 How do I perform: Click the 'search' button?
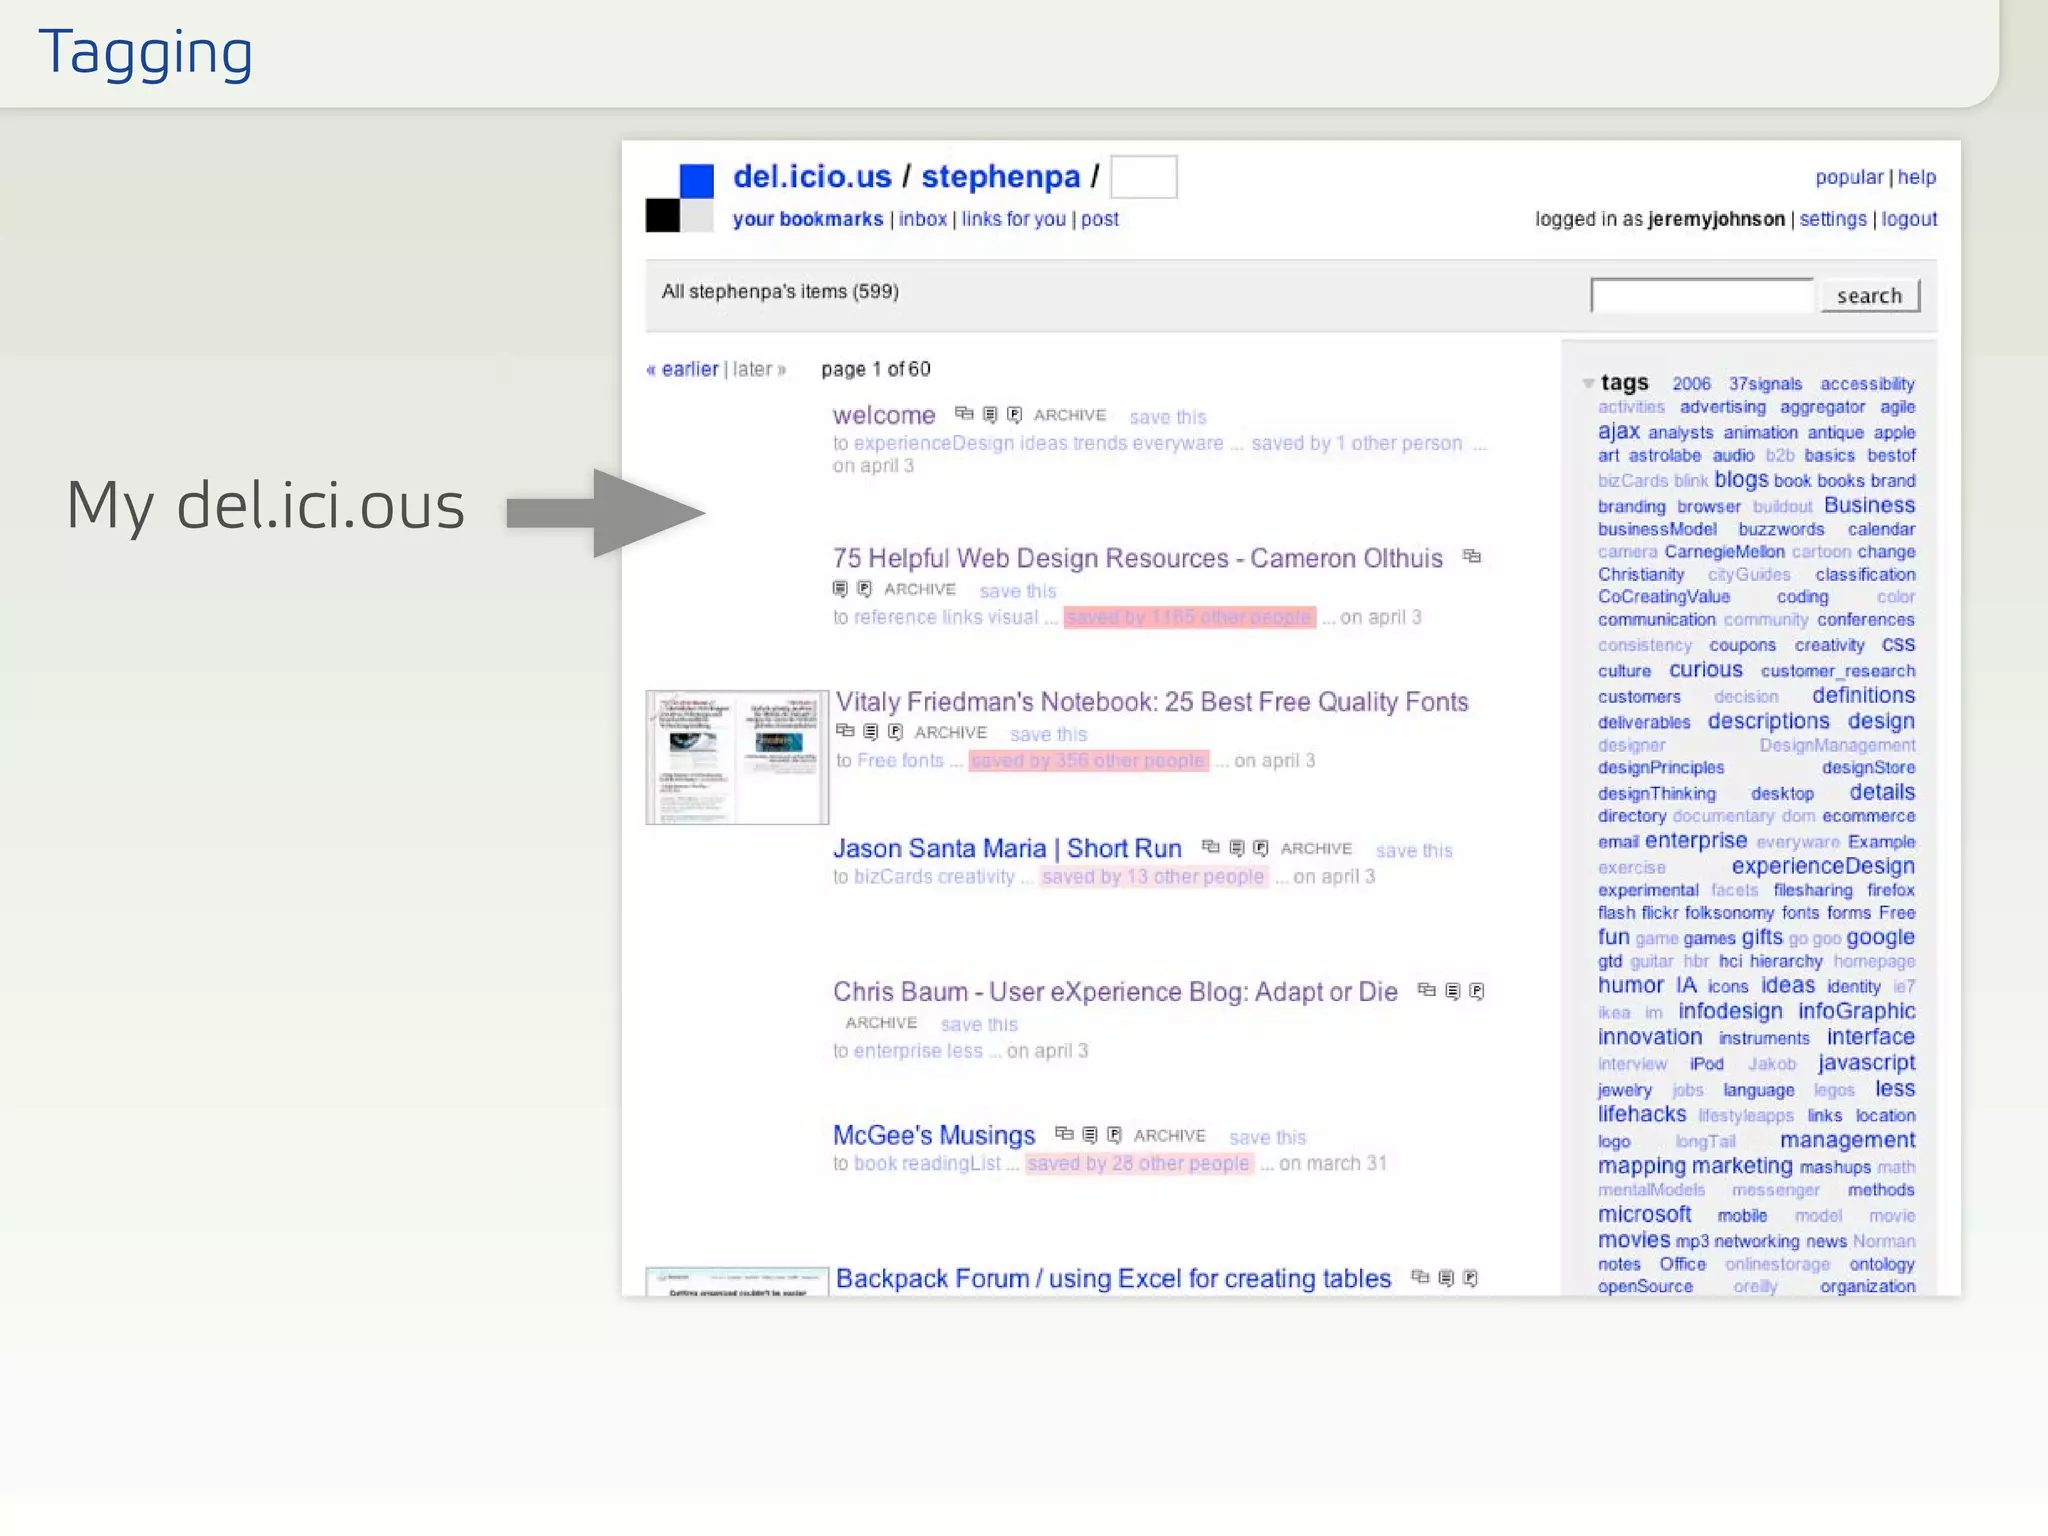[1870, 296]
